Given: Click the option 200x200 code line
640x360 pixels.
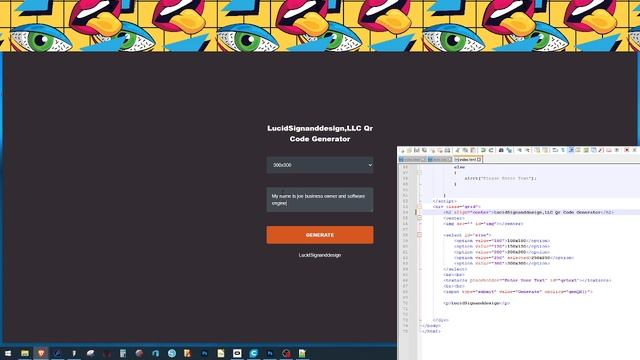Looking at the screenshot, I should pyautogui.click(x=502, y=252).
